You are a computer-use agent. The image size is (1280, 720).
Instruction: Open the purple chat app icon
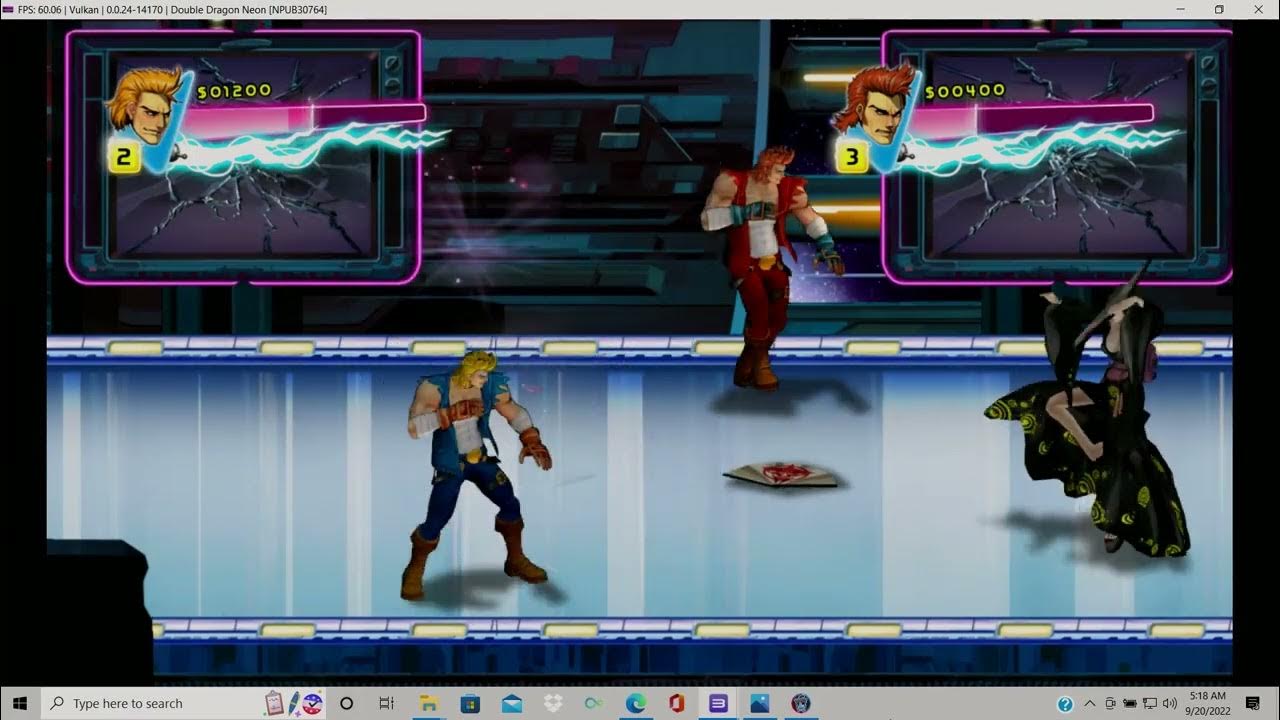pos(718,703)
